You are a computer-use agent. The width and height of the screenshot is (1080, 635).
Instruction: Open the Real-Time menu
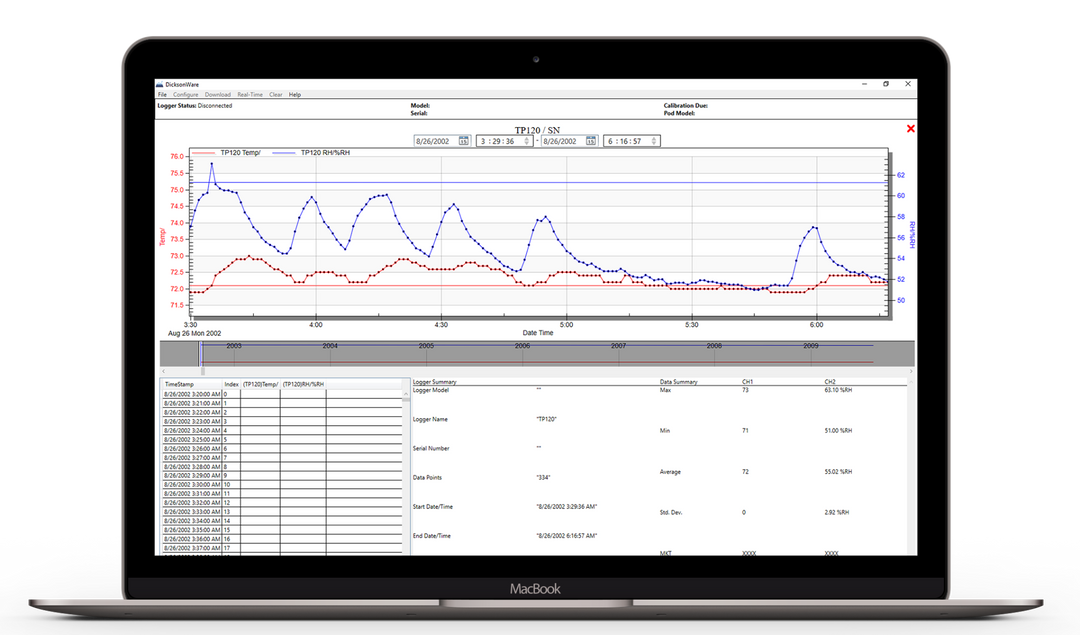click(250, 94)
